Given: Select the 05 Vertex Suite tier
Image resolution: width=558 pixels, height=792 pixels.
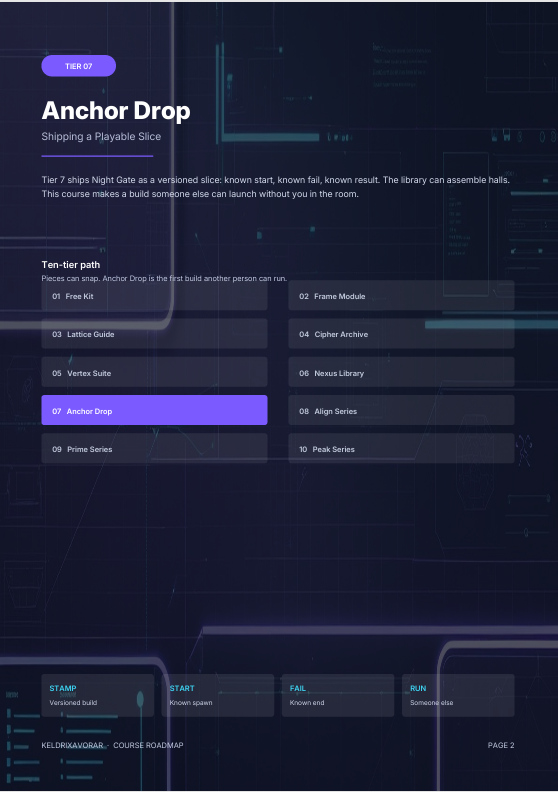Looking at the screenshot, I should pos(154,372).
